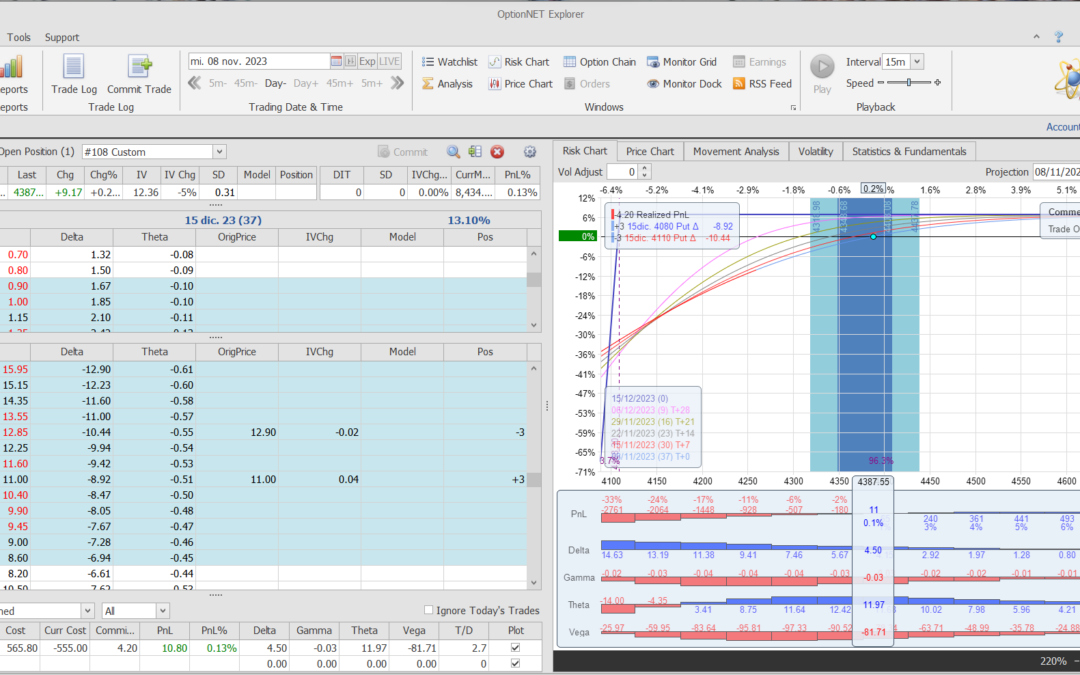Switch to the Movement Analysis tab
This screenshot has height=675, width=1080.
click(736, 152)
